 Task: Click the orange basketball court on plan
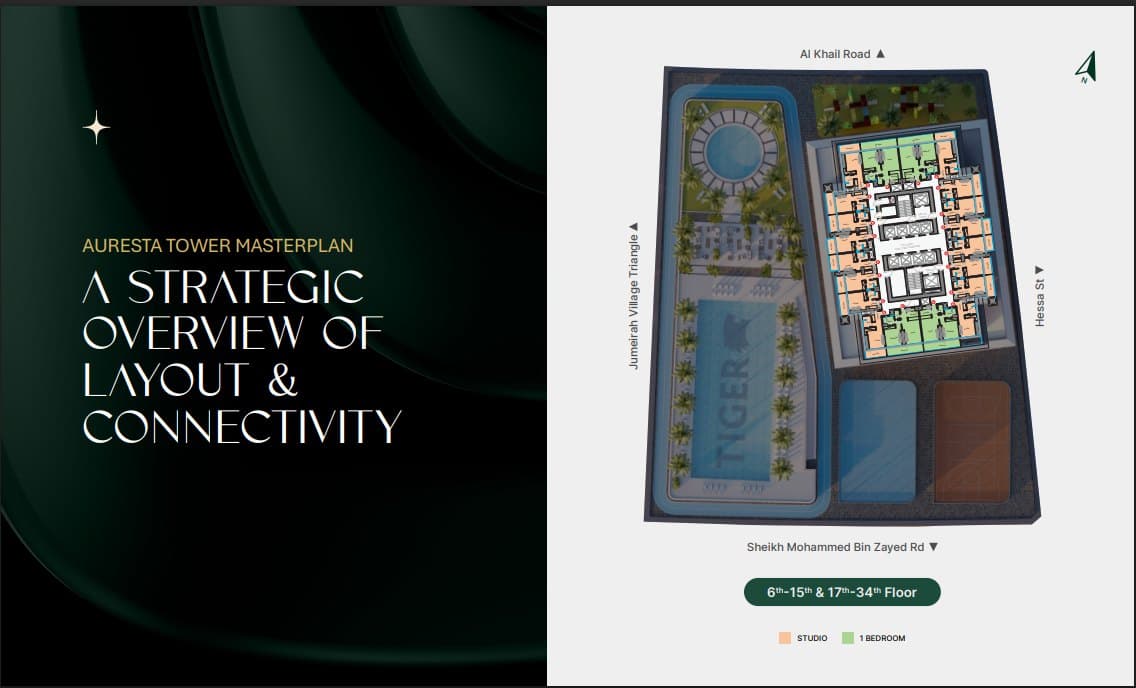(x=972, y=442)
